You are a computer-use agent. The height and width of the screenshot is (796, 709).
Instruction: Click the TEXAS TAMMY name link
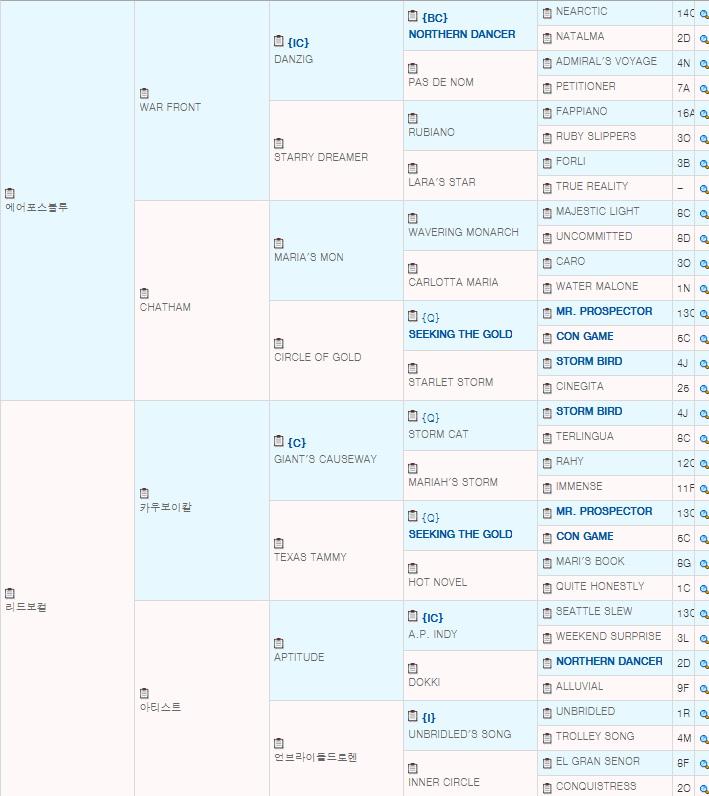tap(310, 557)
